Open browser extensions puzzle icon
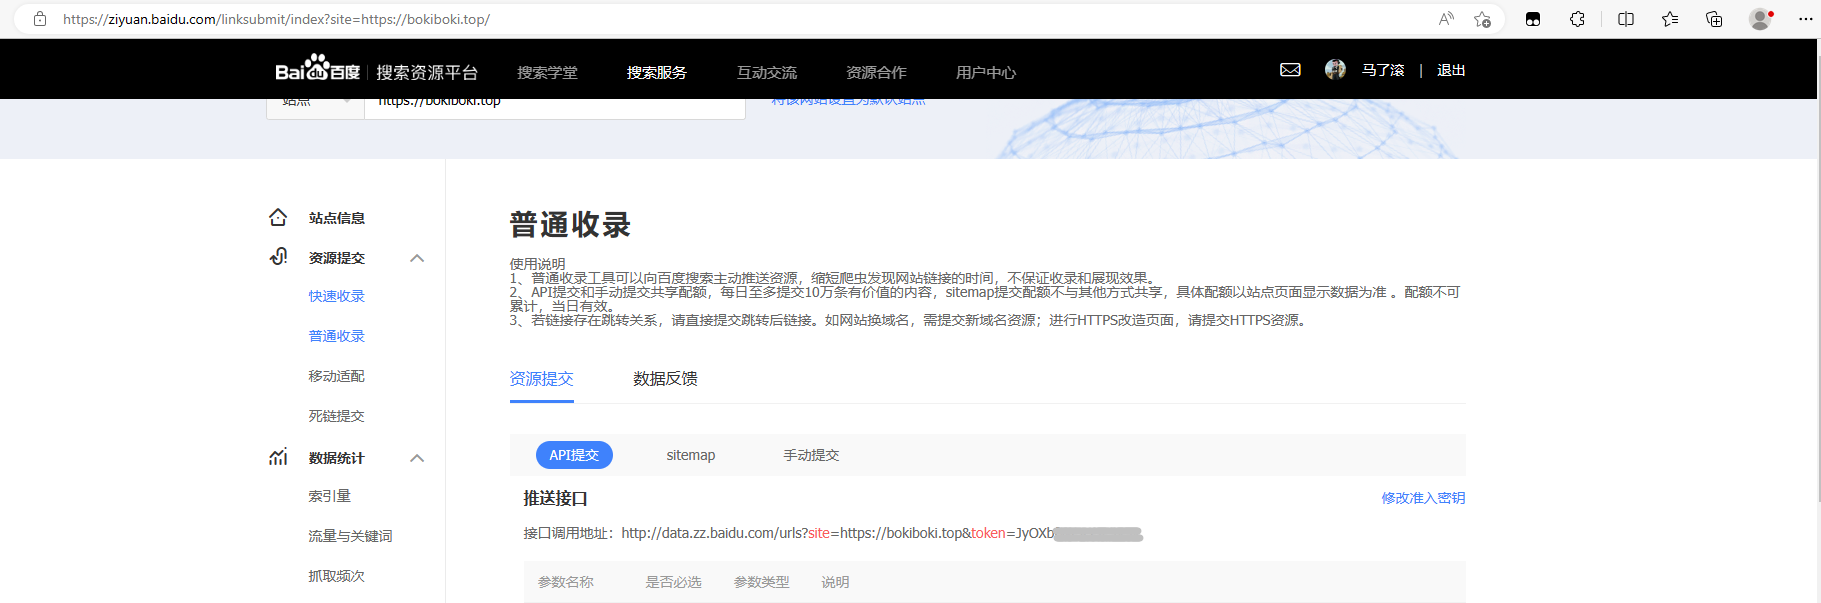1821x603 pixels. click(1577, 19)
